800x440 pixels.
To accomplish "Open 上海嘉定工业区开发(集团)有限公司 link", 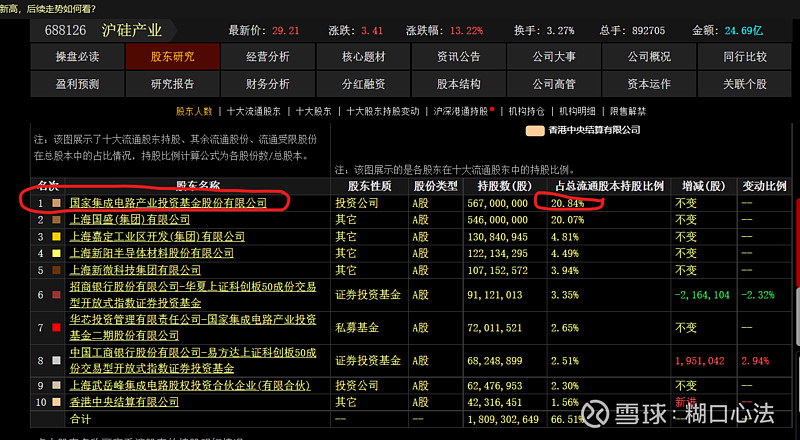I will 157,237.
